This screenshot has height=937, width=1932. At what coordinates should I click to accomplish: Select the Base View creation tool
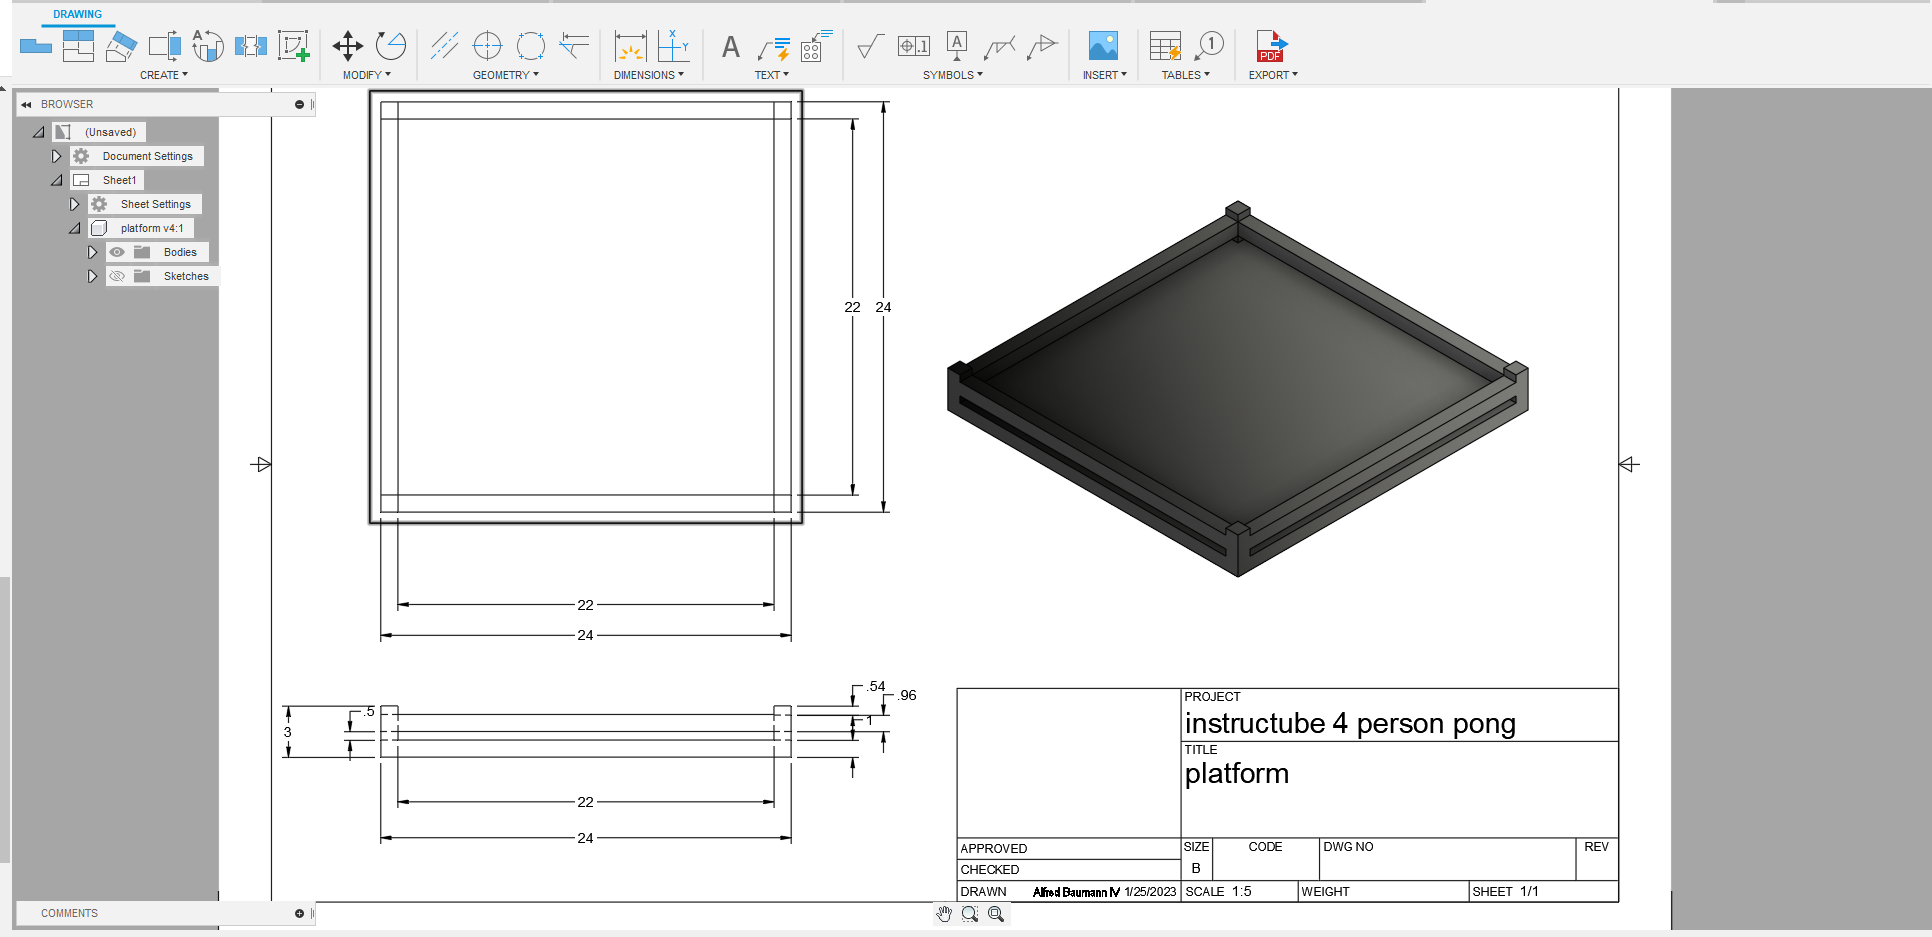point(35,46)
